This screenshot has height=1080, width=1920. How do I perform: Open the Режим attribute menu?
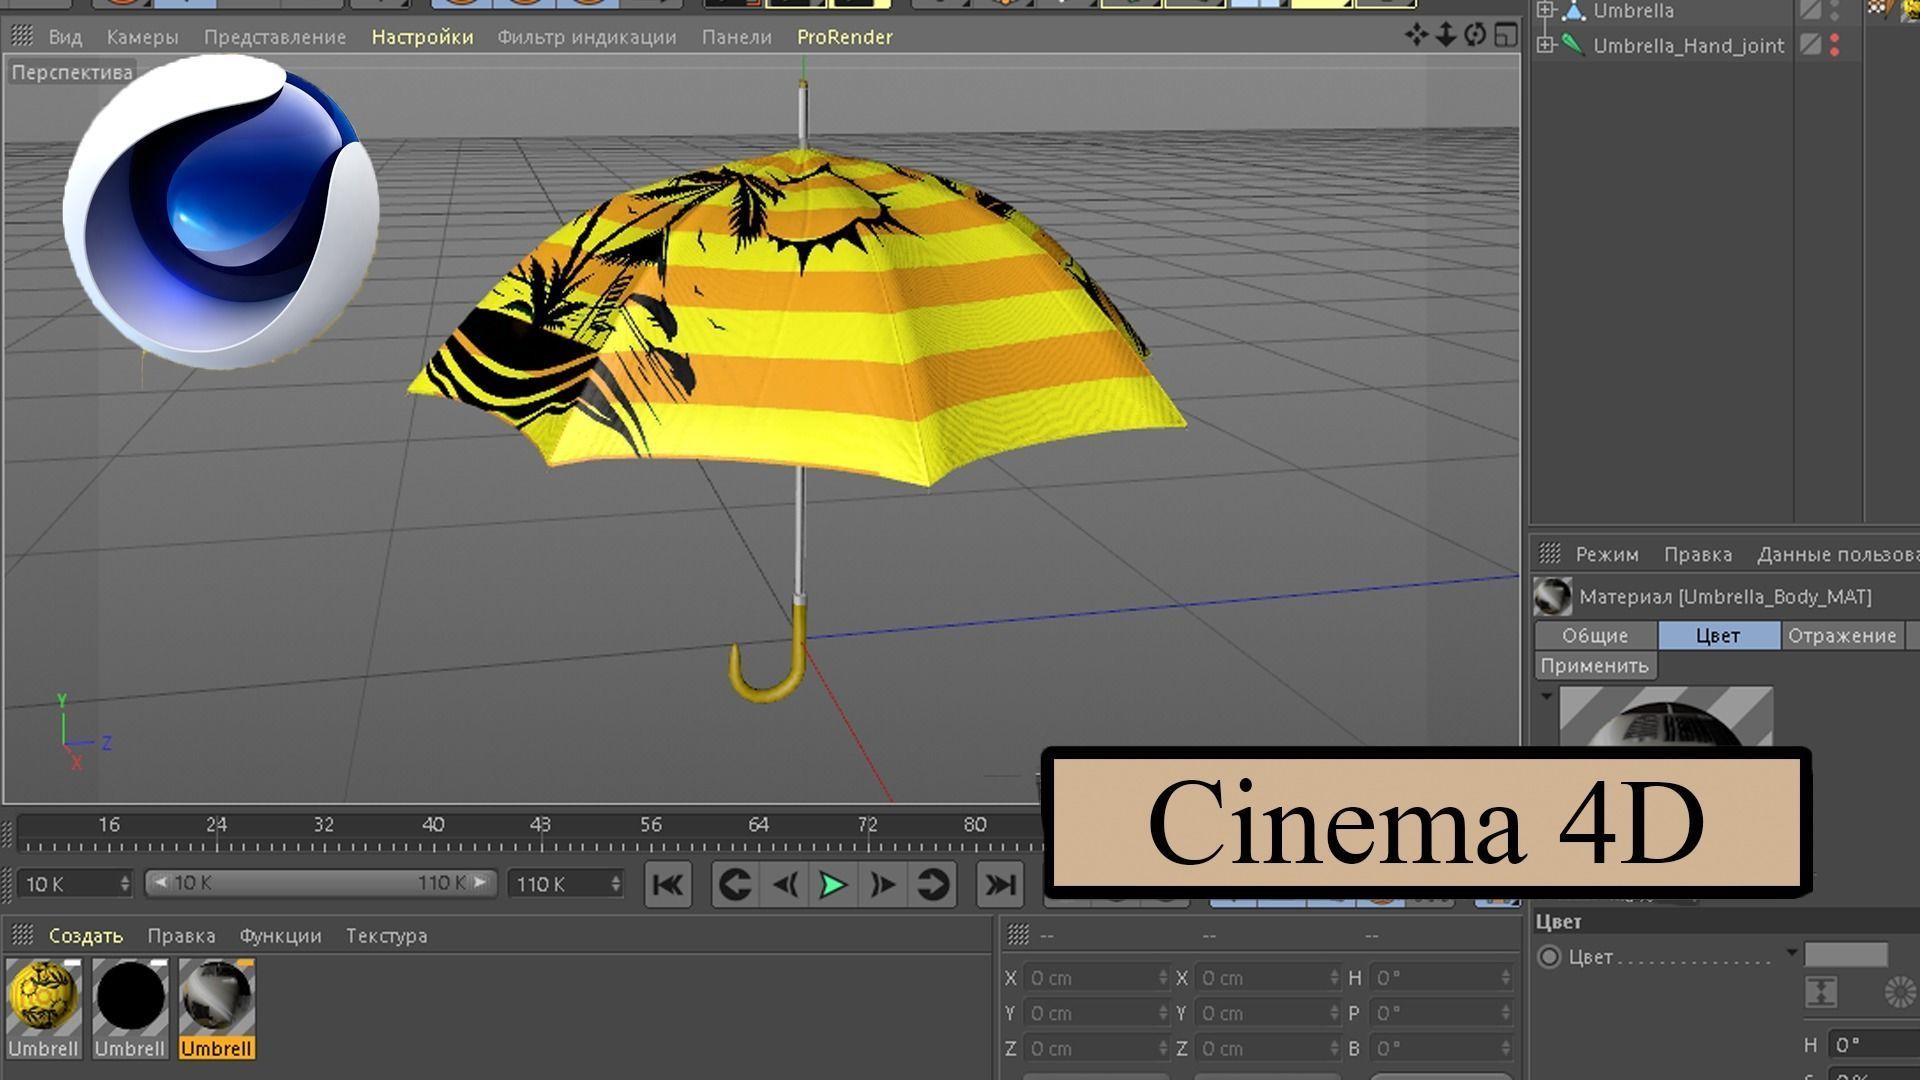[x=1607, y=554]
